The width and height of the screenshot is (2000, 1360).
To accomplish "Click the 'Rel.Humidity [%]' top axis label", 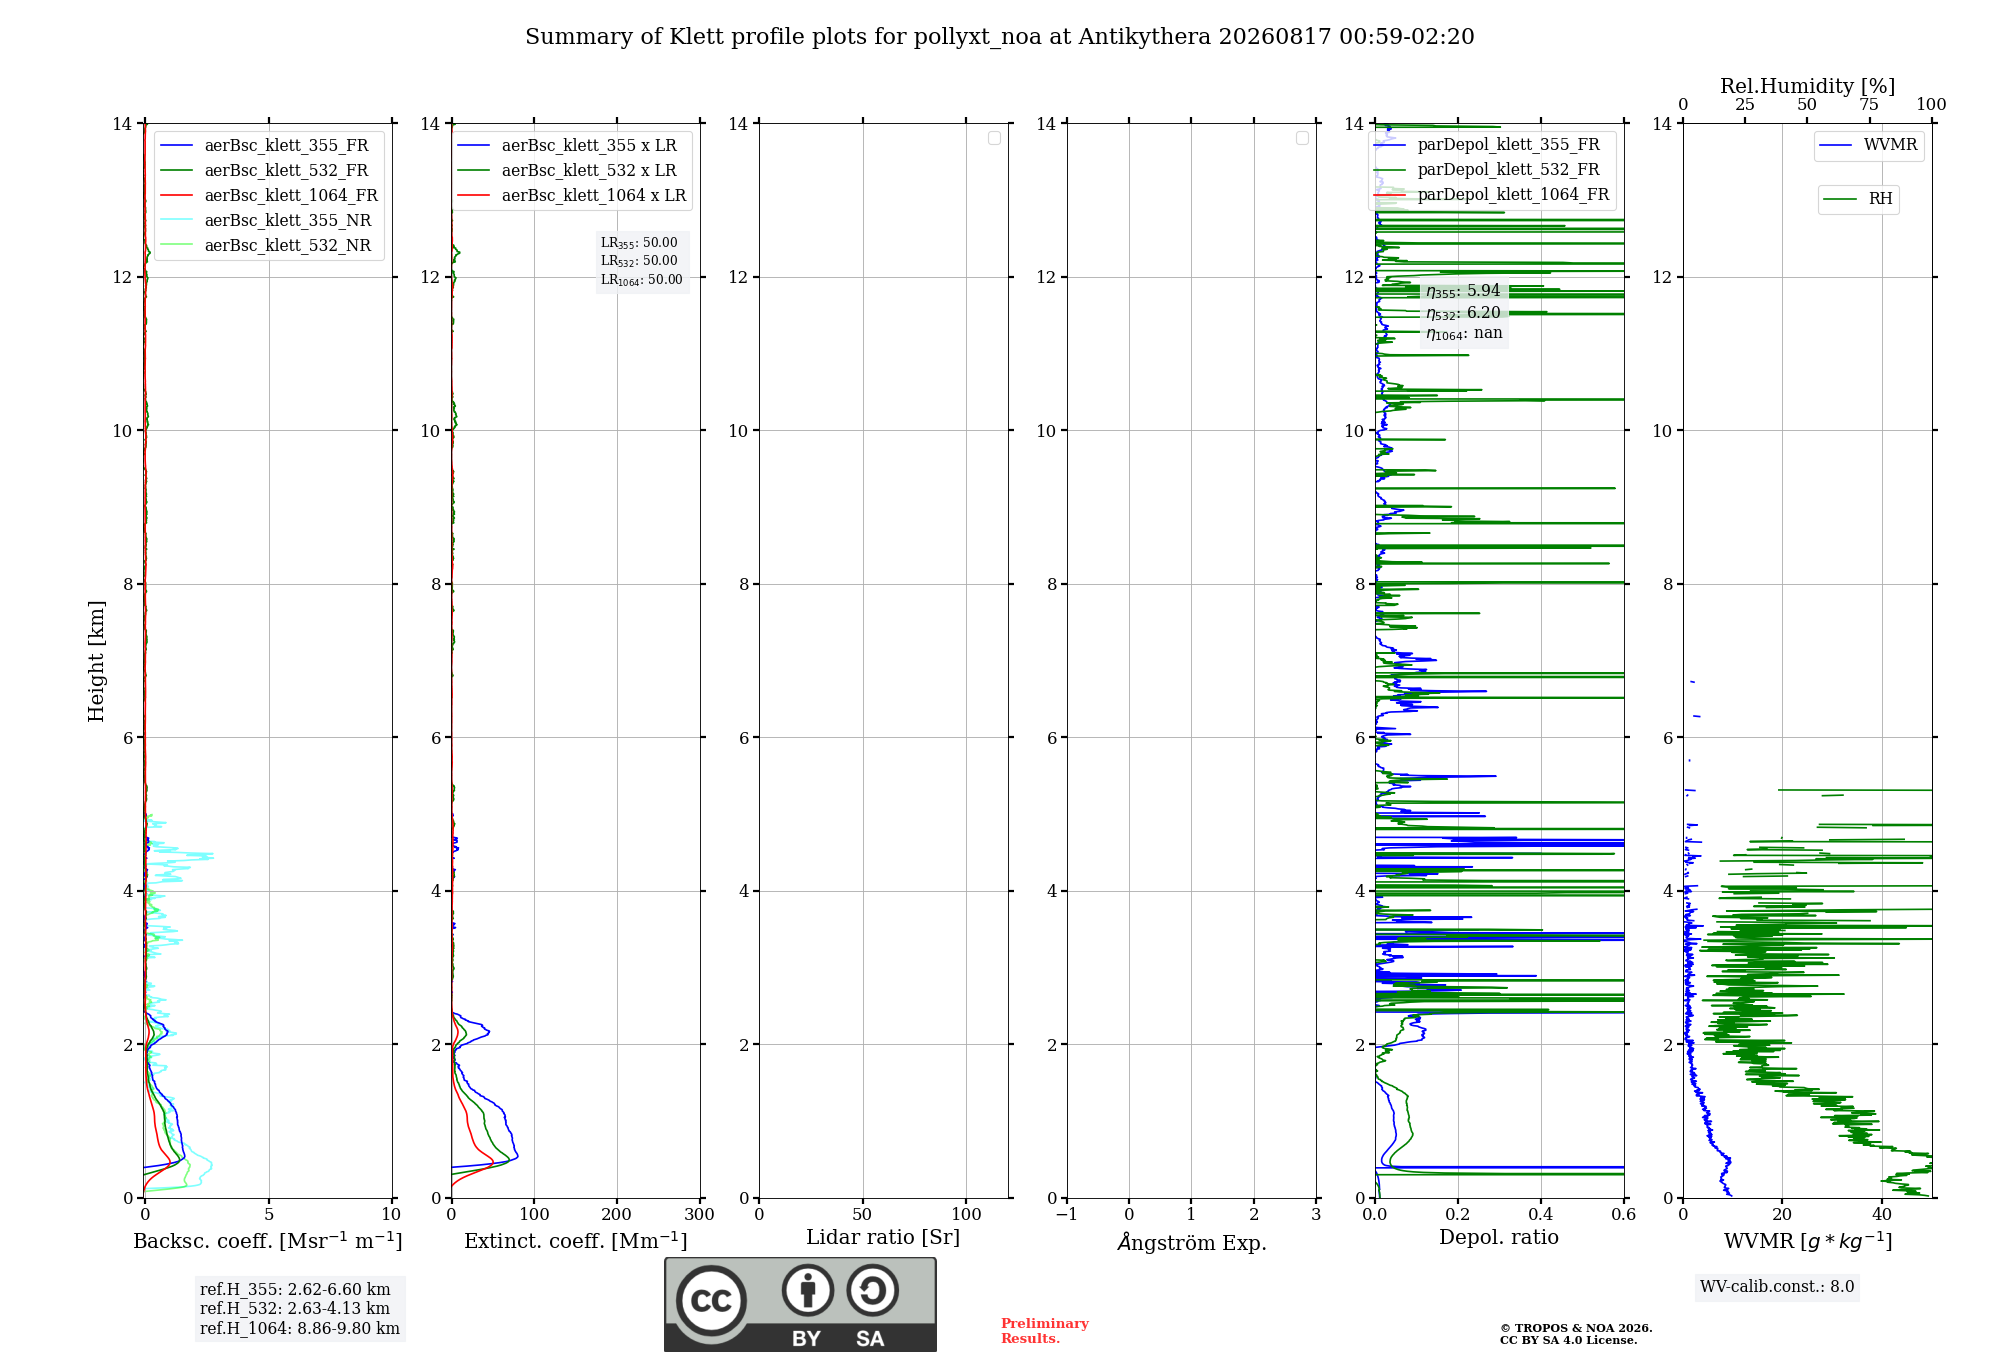I will point(1807,86).
